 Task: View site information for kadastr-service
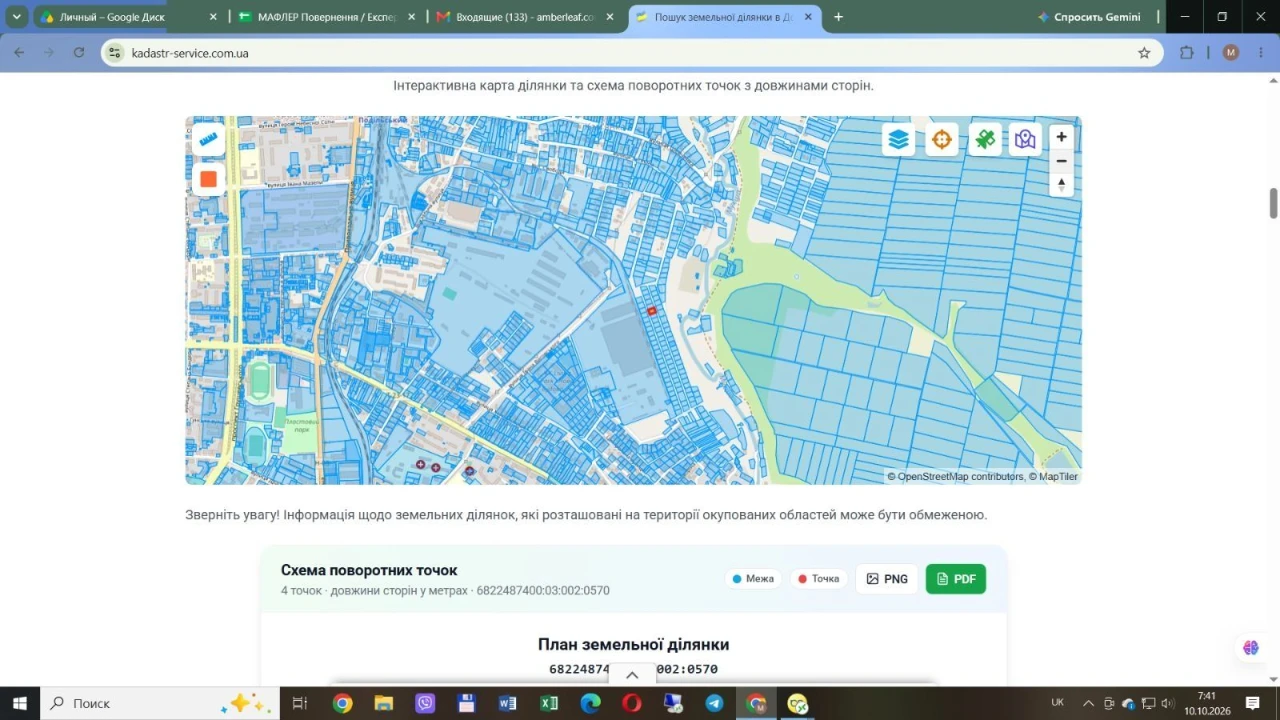point(115,53)
